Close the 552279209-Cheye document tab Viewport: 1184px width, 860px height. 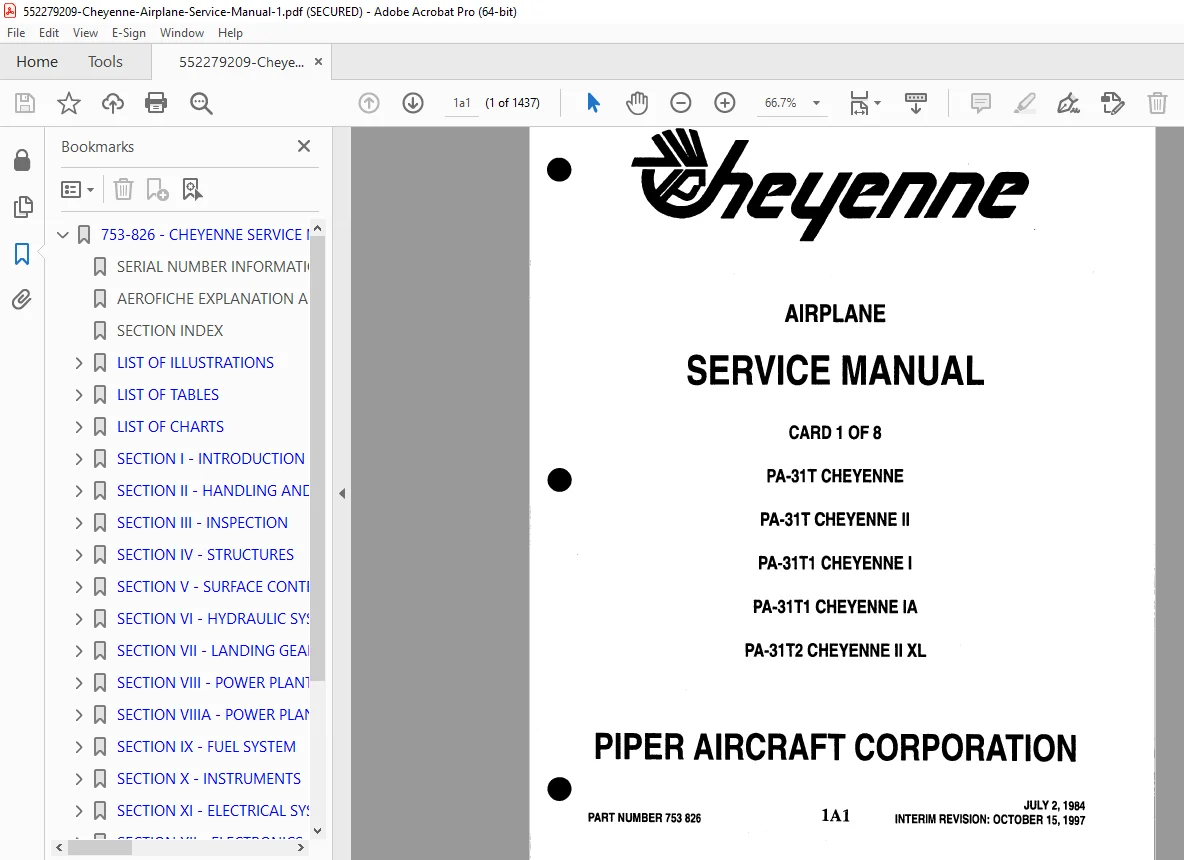319,62
